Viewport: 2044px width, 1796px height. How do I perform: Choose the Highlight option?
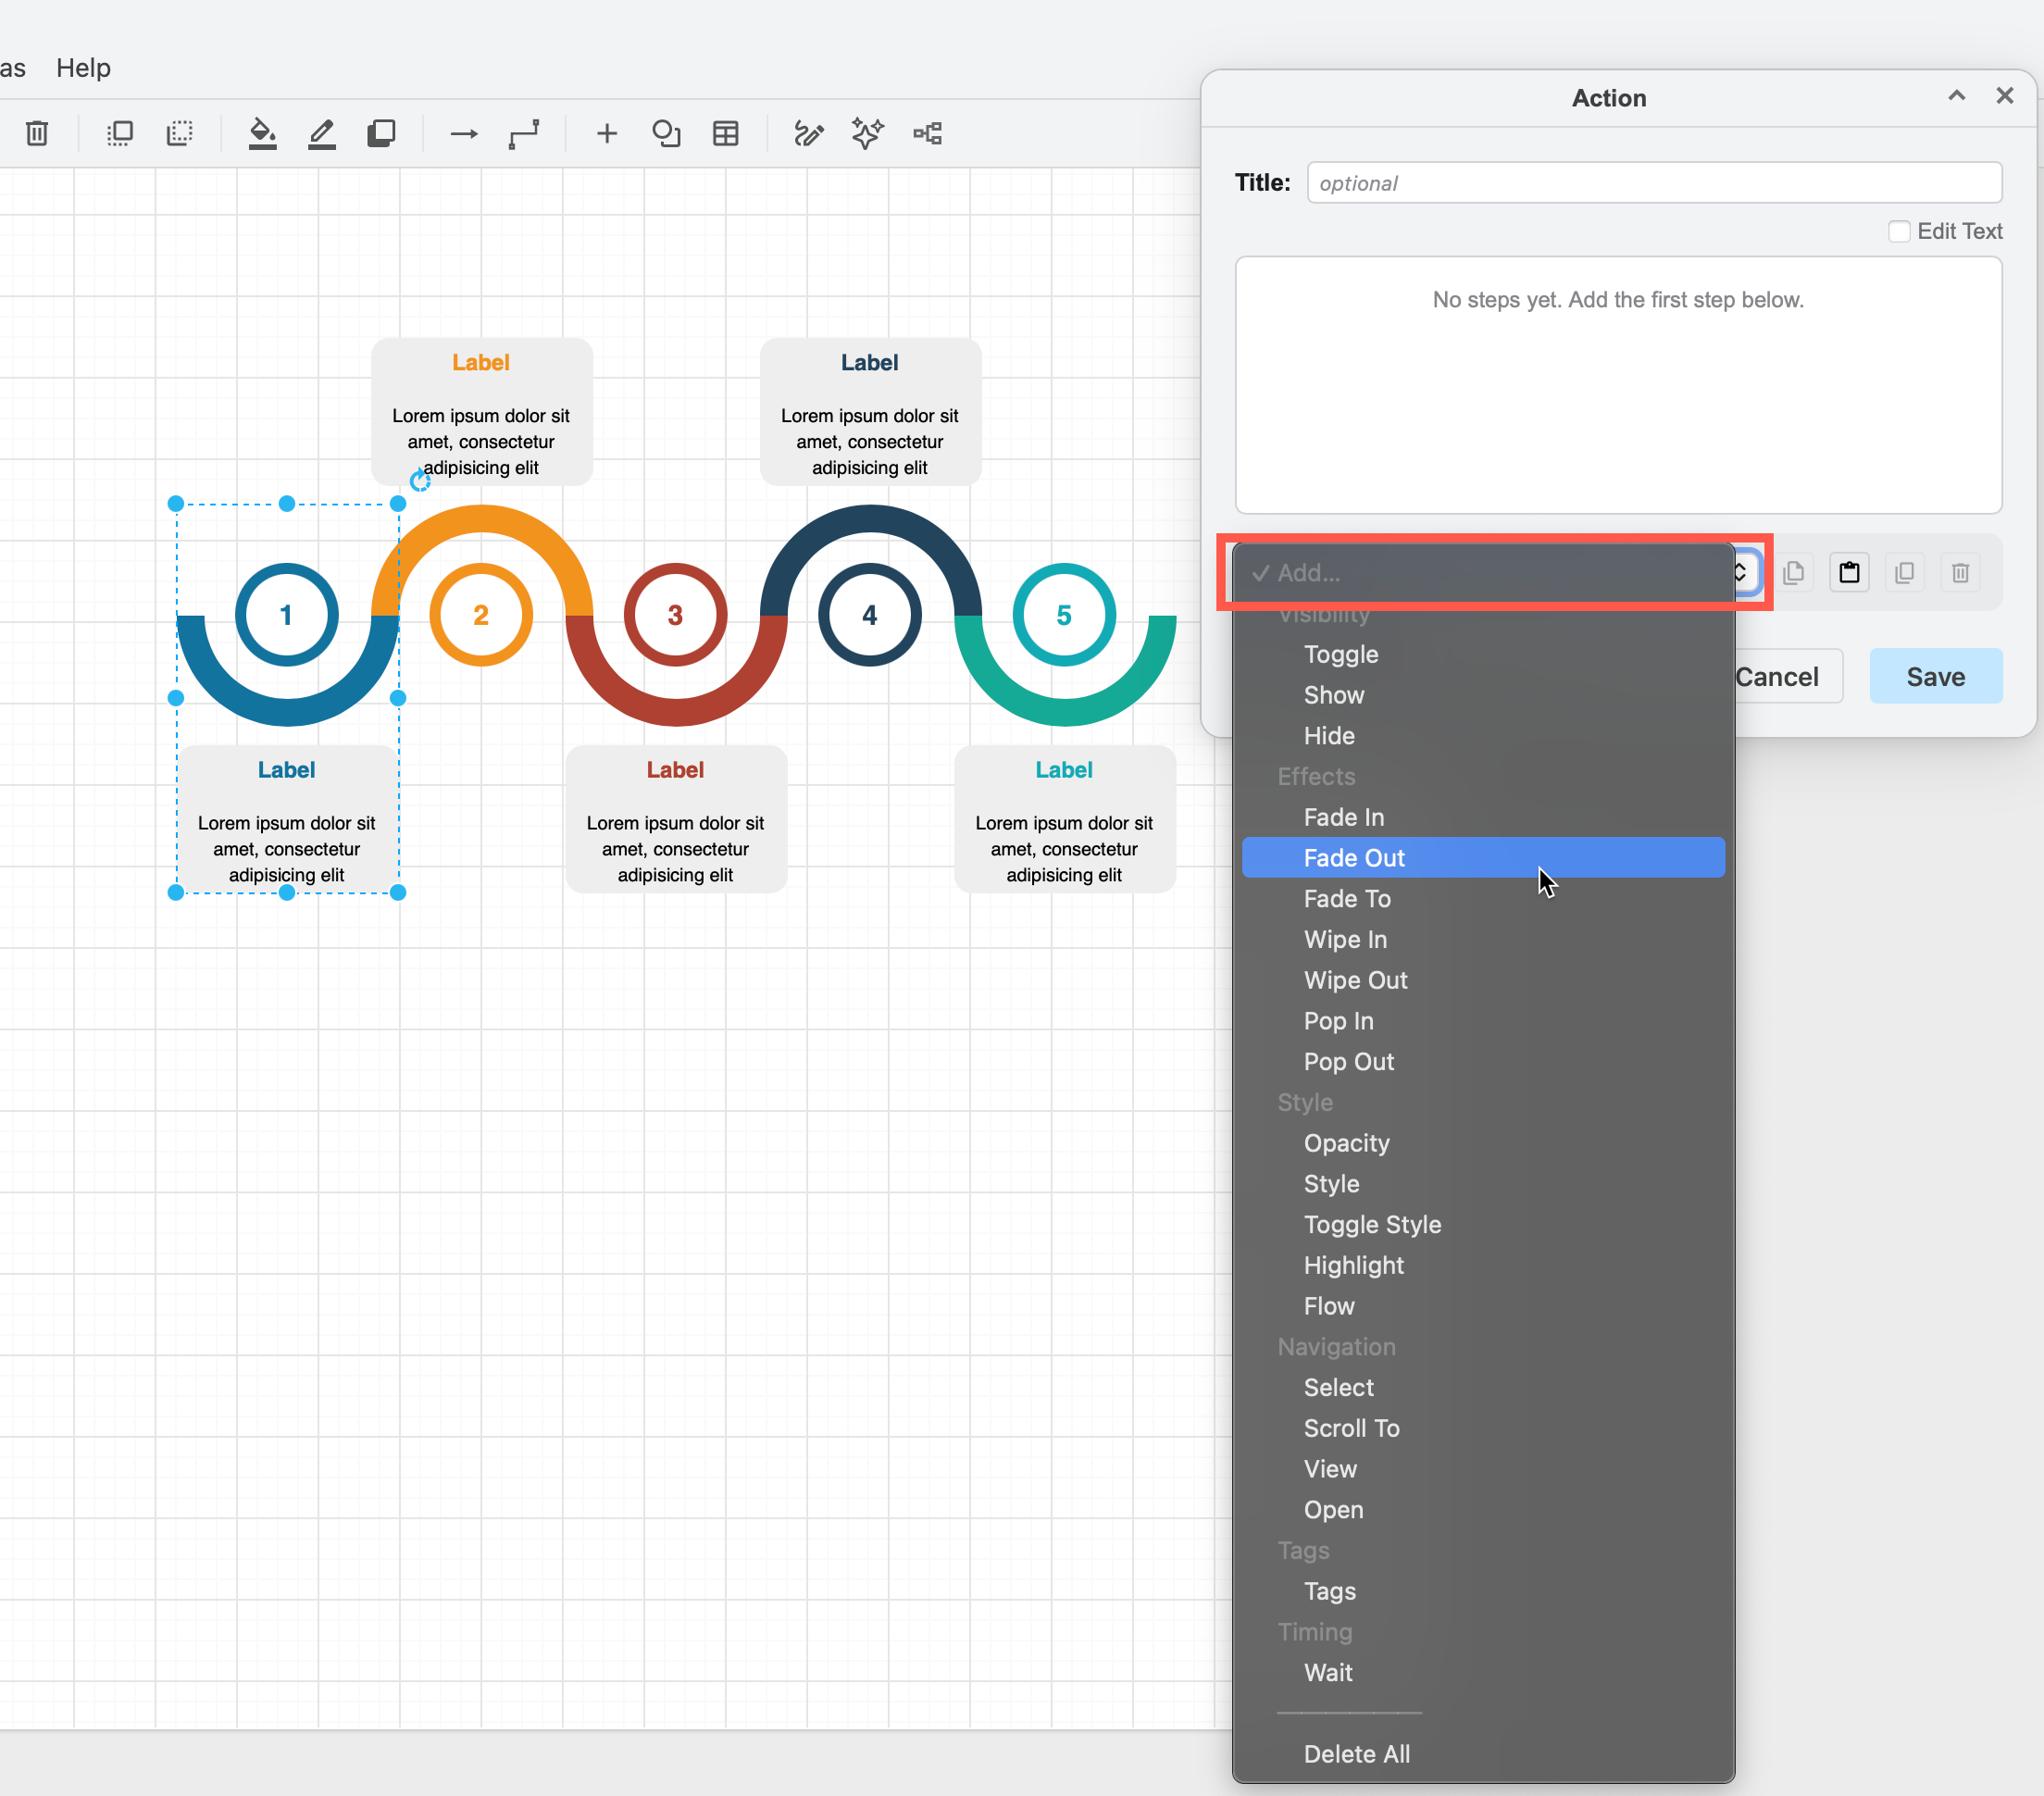(1483, 1265)
